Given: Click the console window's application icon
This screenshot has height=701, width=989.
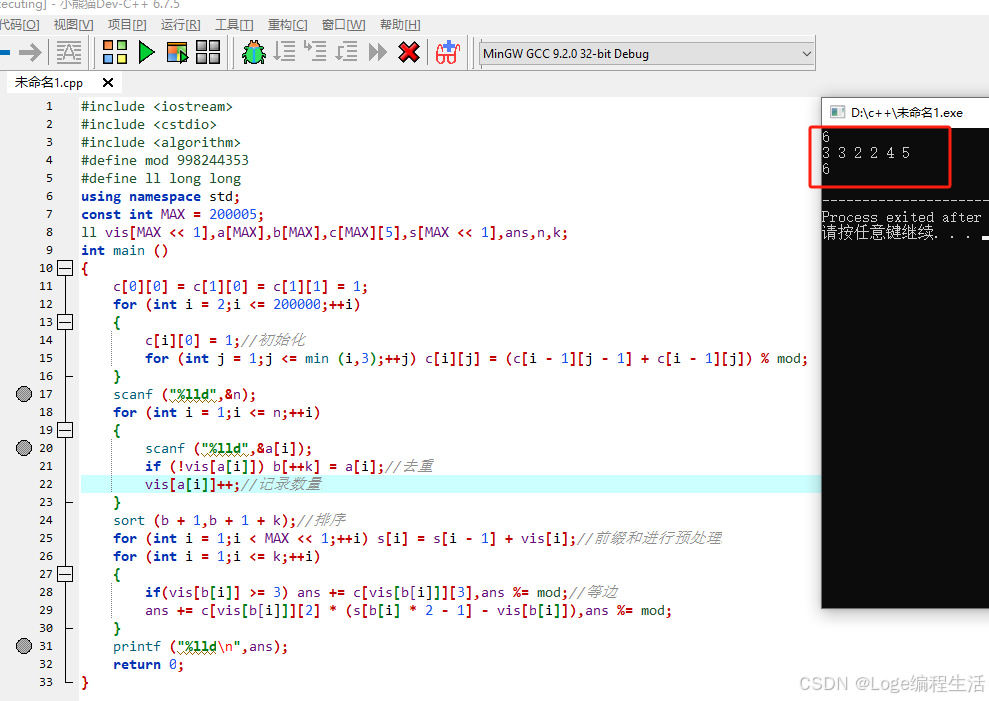Looking at the screenshot, I should point(837,112).
